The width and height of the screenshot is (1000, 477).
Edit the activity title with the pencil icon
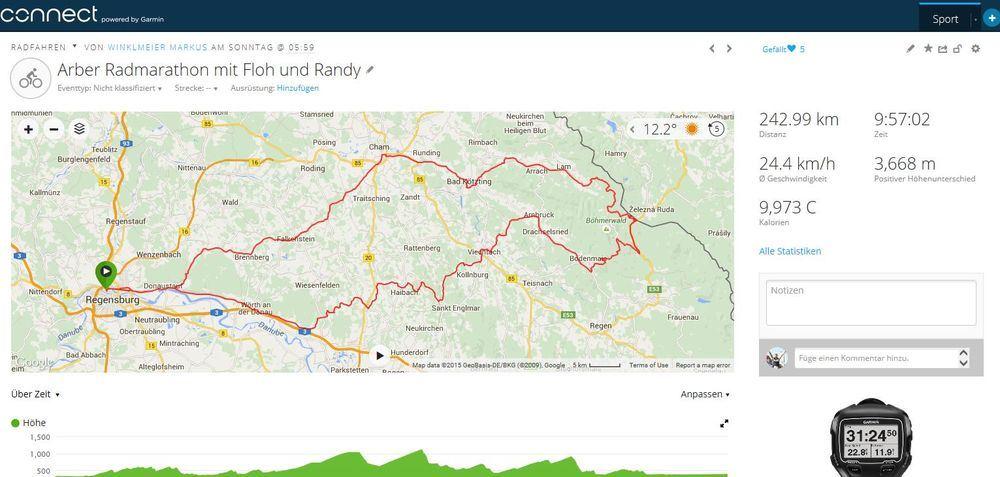[371, 70]
